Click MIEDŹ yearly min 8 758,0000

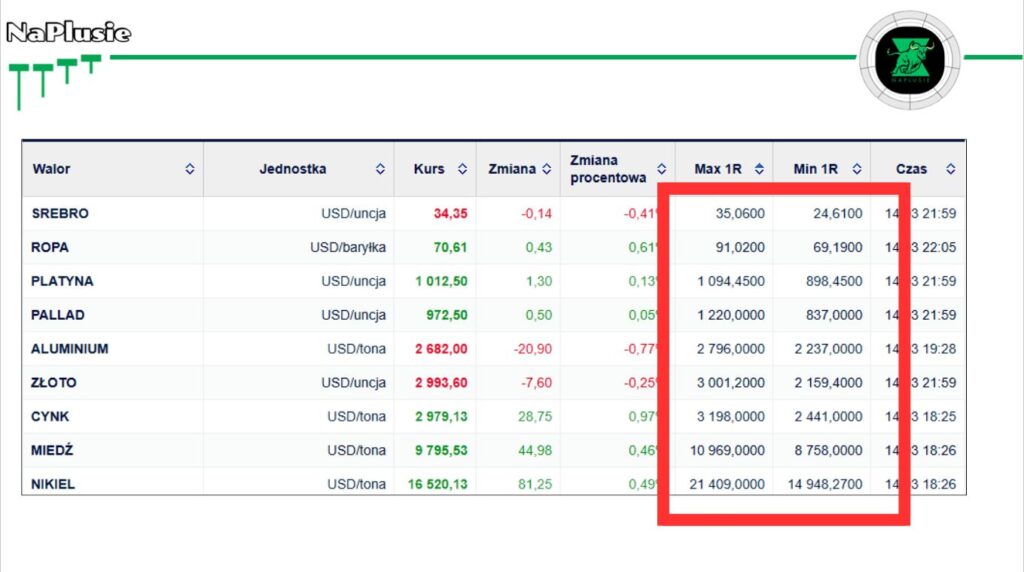pos(829,451)
